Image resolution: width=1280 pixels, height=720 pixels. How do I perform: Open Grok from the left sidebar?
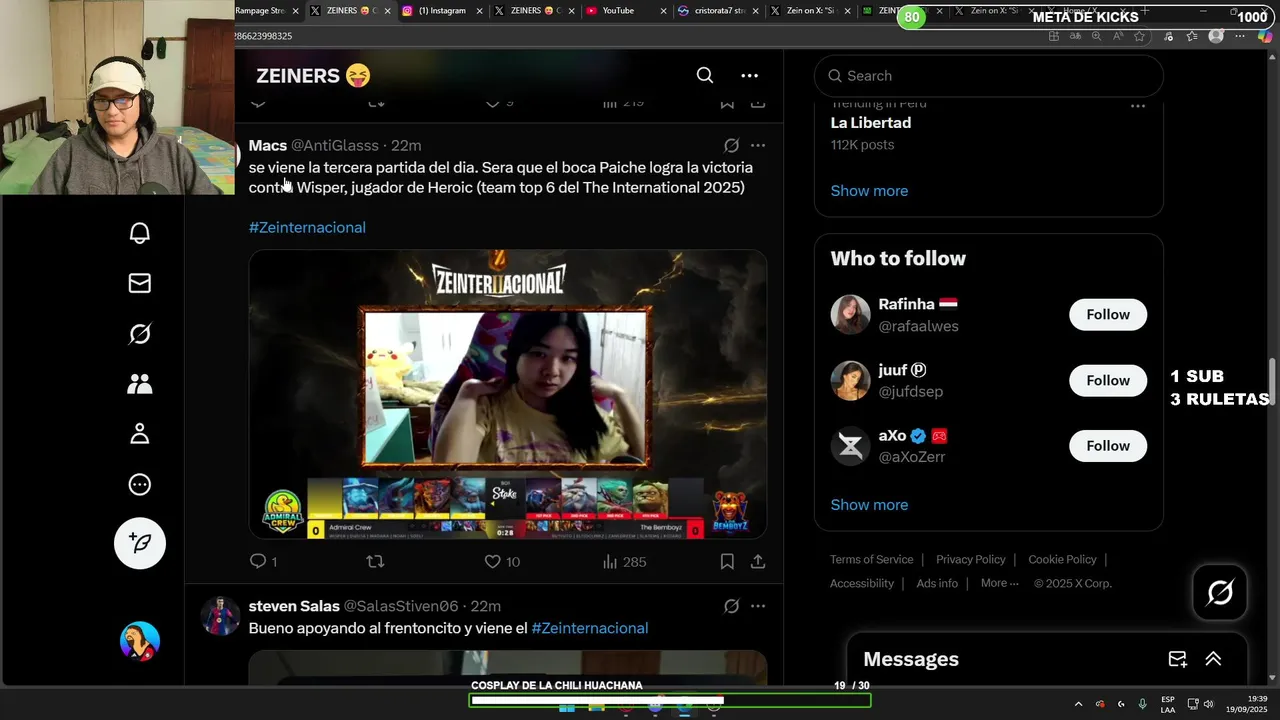click(x=140, y=334)
